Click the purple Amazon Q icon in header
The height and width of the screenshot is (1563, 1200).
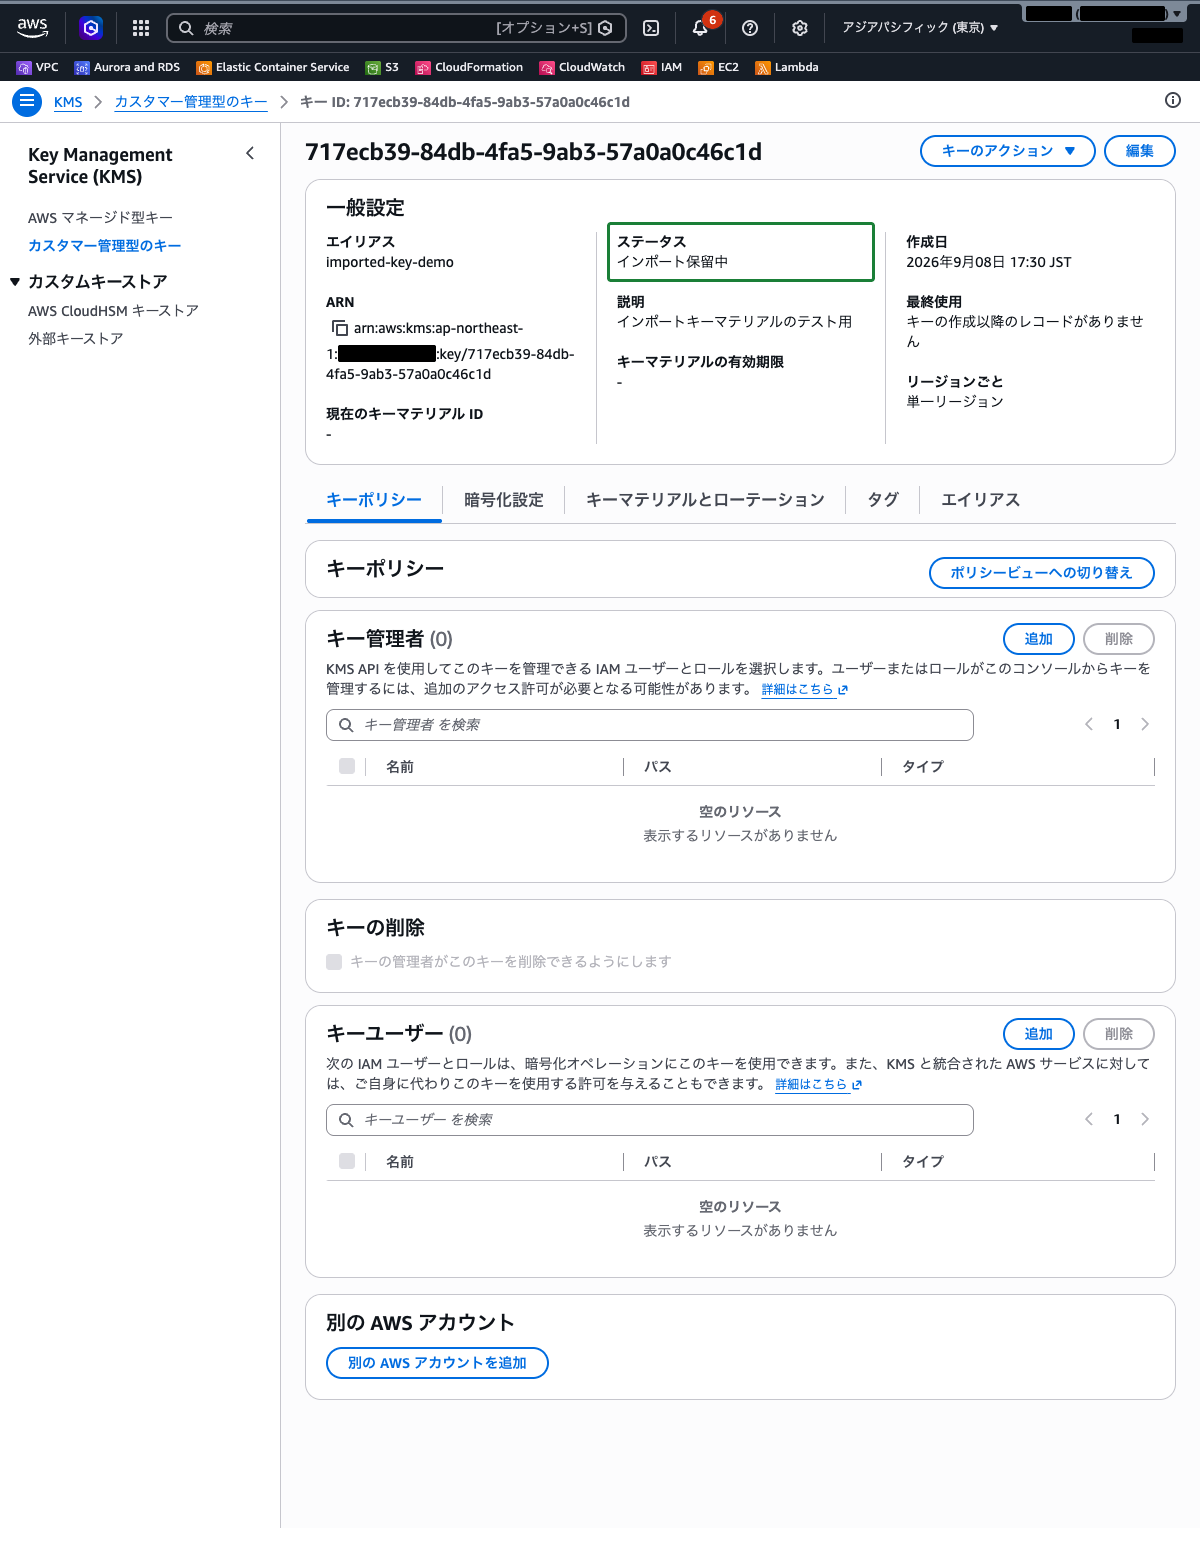tap(91, 28)
